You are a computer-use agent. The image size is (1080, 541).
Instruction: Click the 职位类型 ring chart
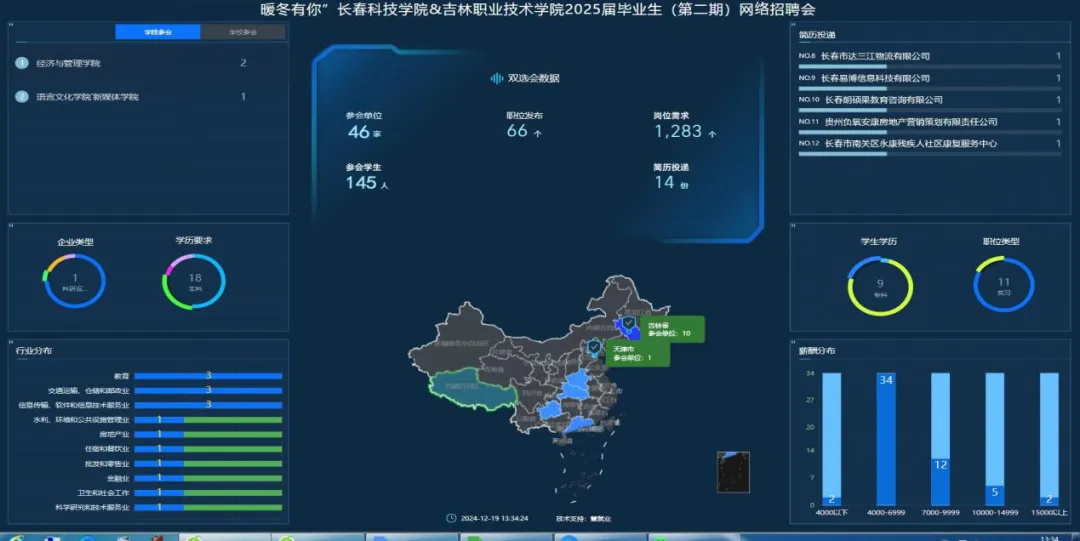(1004, 286)
